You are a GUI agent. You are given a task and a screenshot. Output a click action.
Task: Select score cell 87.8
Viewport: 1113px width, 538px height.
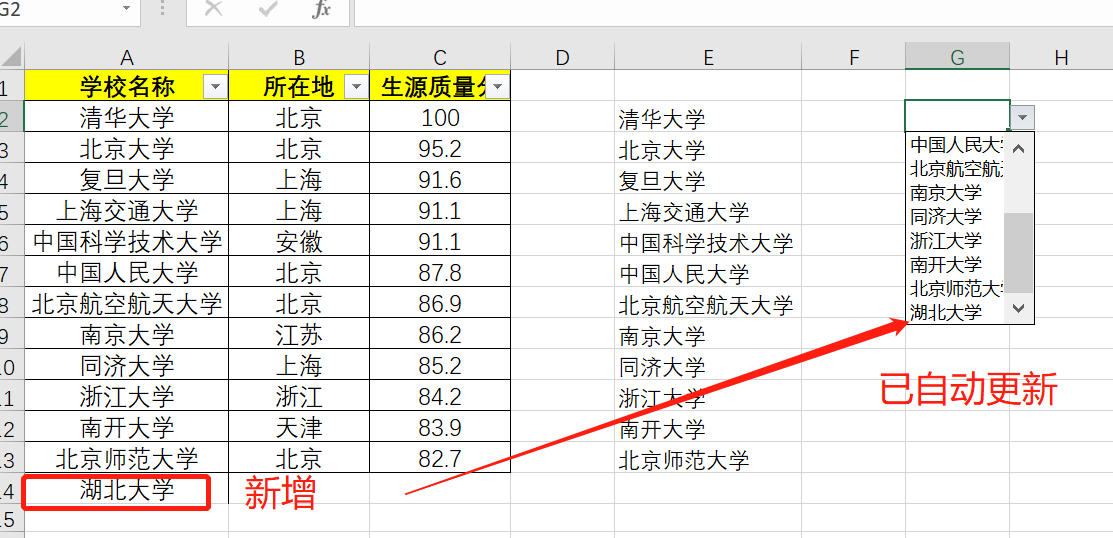pos(440,272)
